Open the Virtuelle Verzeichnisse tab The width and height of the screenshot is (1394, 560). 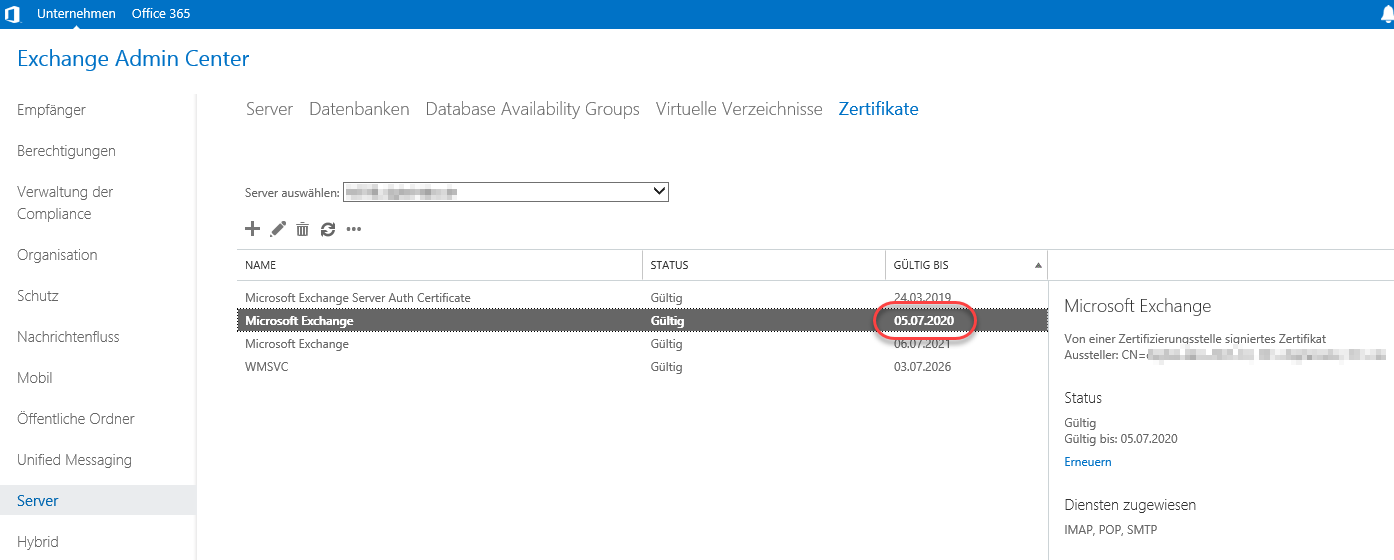(739, 109)
